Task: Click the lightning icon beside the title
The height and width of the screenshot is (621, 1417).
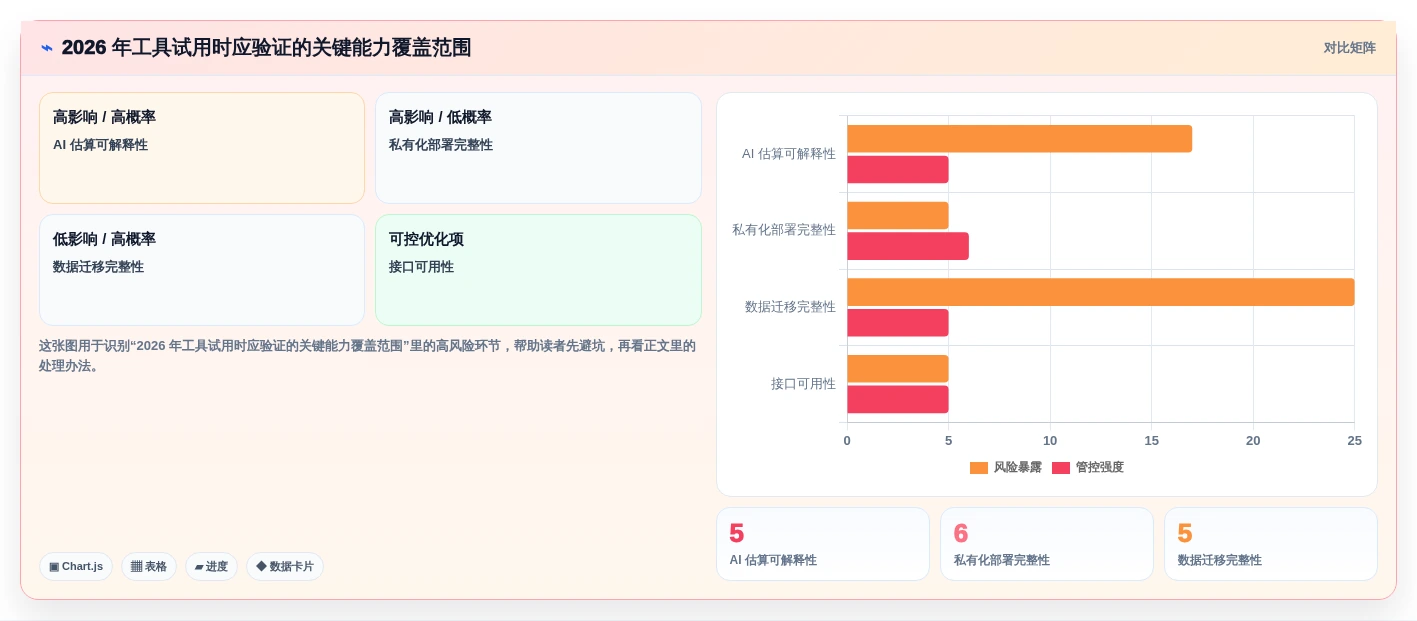Action: 47,48
